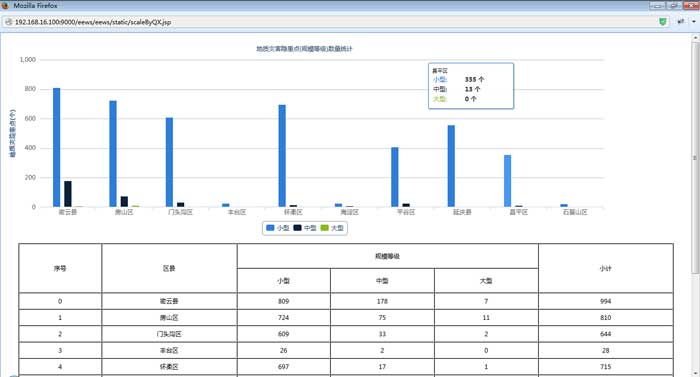Viewport: 700px width, 377px height.
Task: Click the icon right of the green shield
Action: coord(681,21)
